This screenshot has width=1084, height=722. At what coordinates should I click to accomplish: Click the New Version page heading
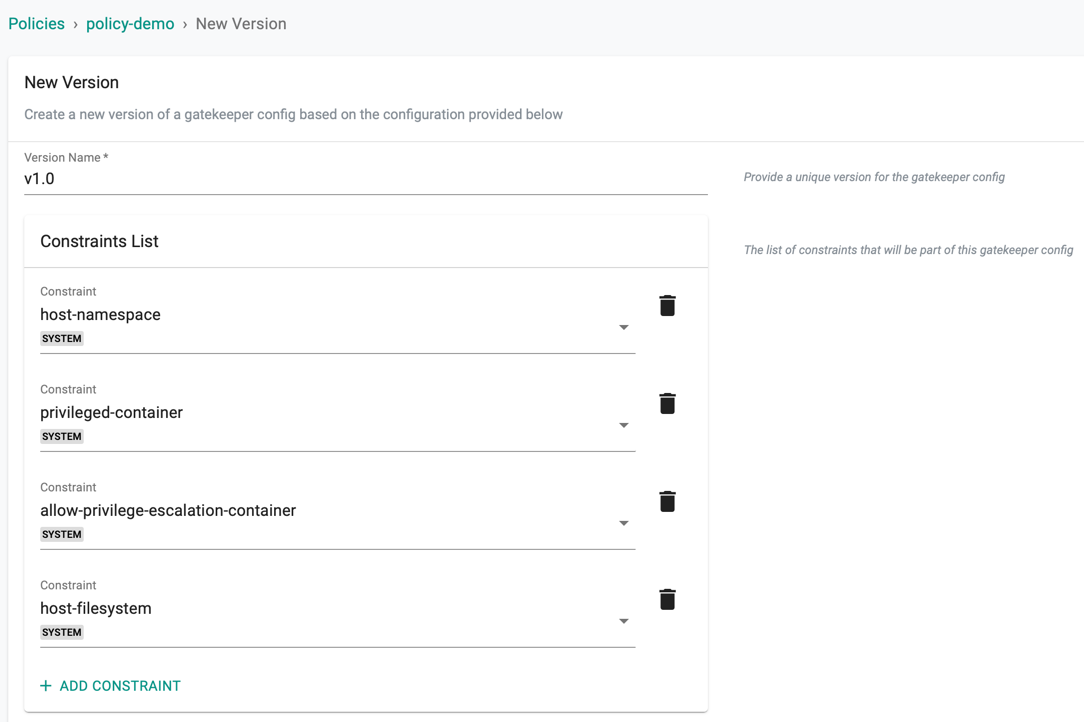tap(71, 82)
